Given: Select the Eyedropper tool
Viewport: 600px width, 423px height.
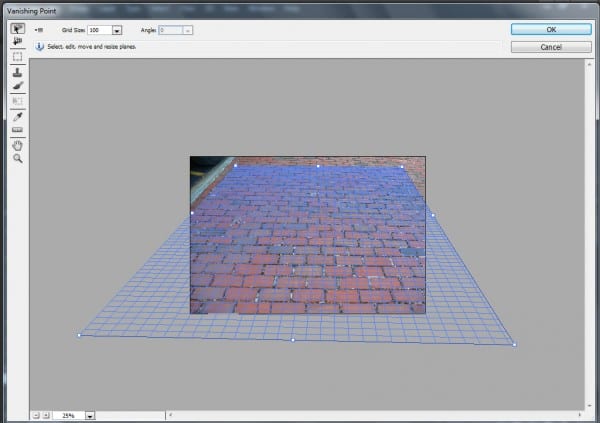Looking at the screenshot, I should (x=17, y=116).
